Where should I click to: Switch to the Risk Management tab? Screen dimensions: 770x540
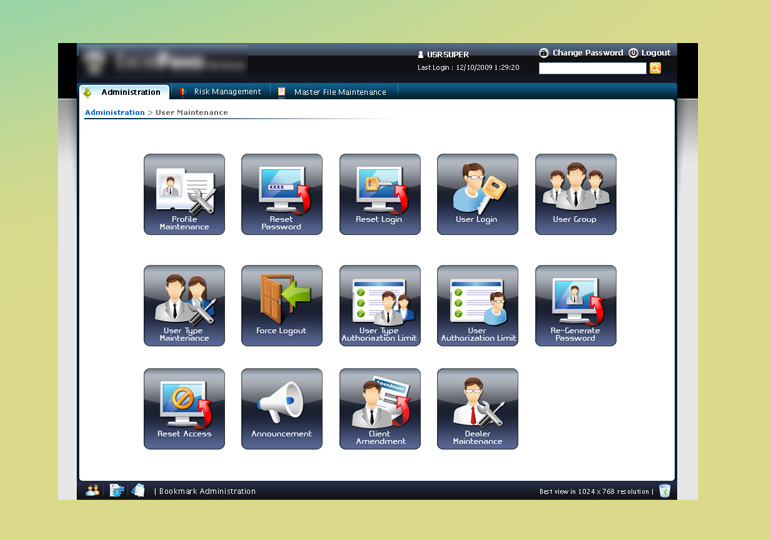click(x=227, y=92)
